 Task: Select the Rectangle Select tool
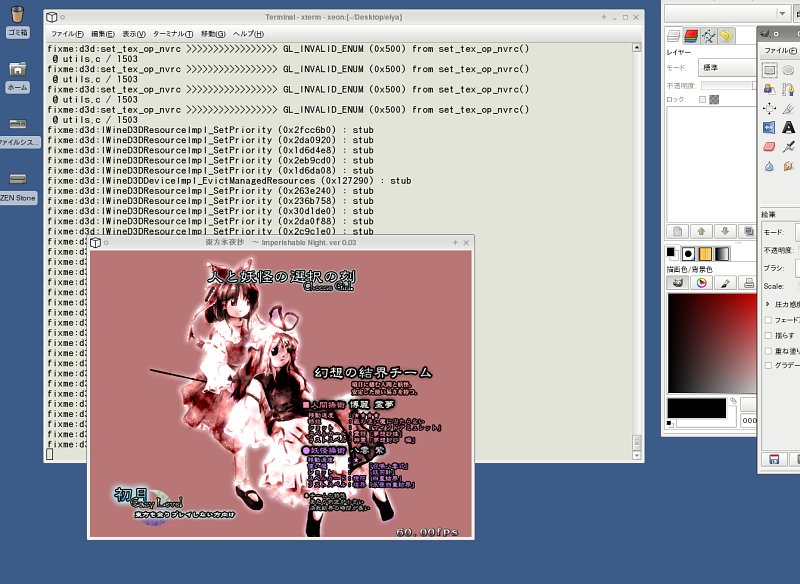[x=769, y=70]
